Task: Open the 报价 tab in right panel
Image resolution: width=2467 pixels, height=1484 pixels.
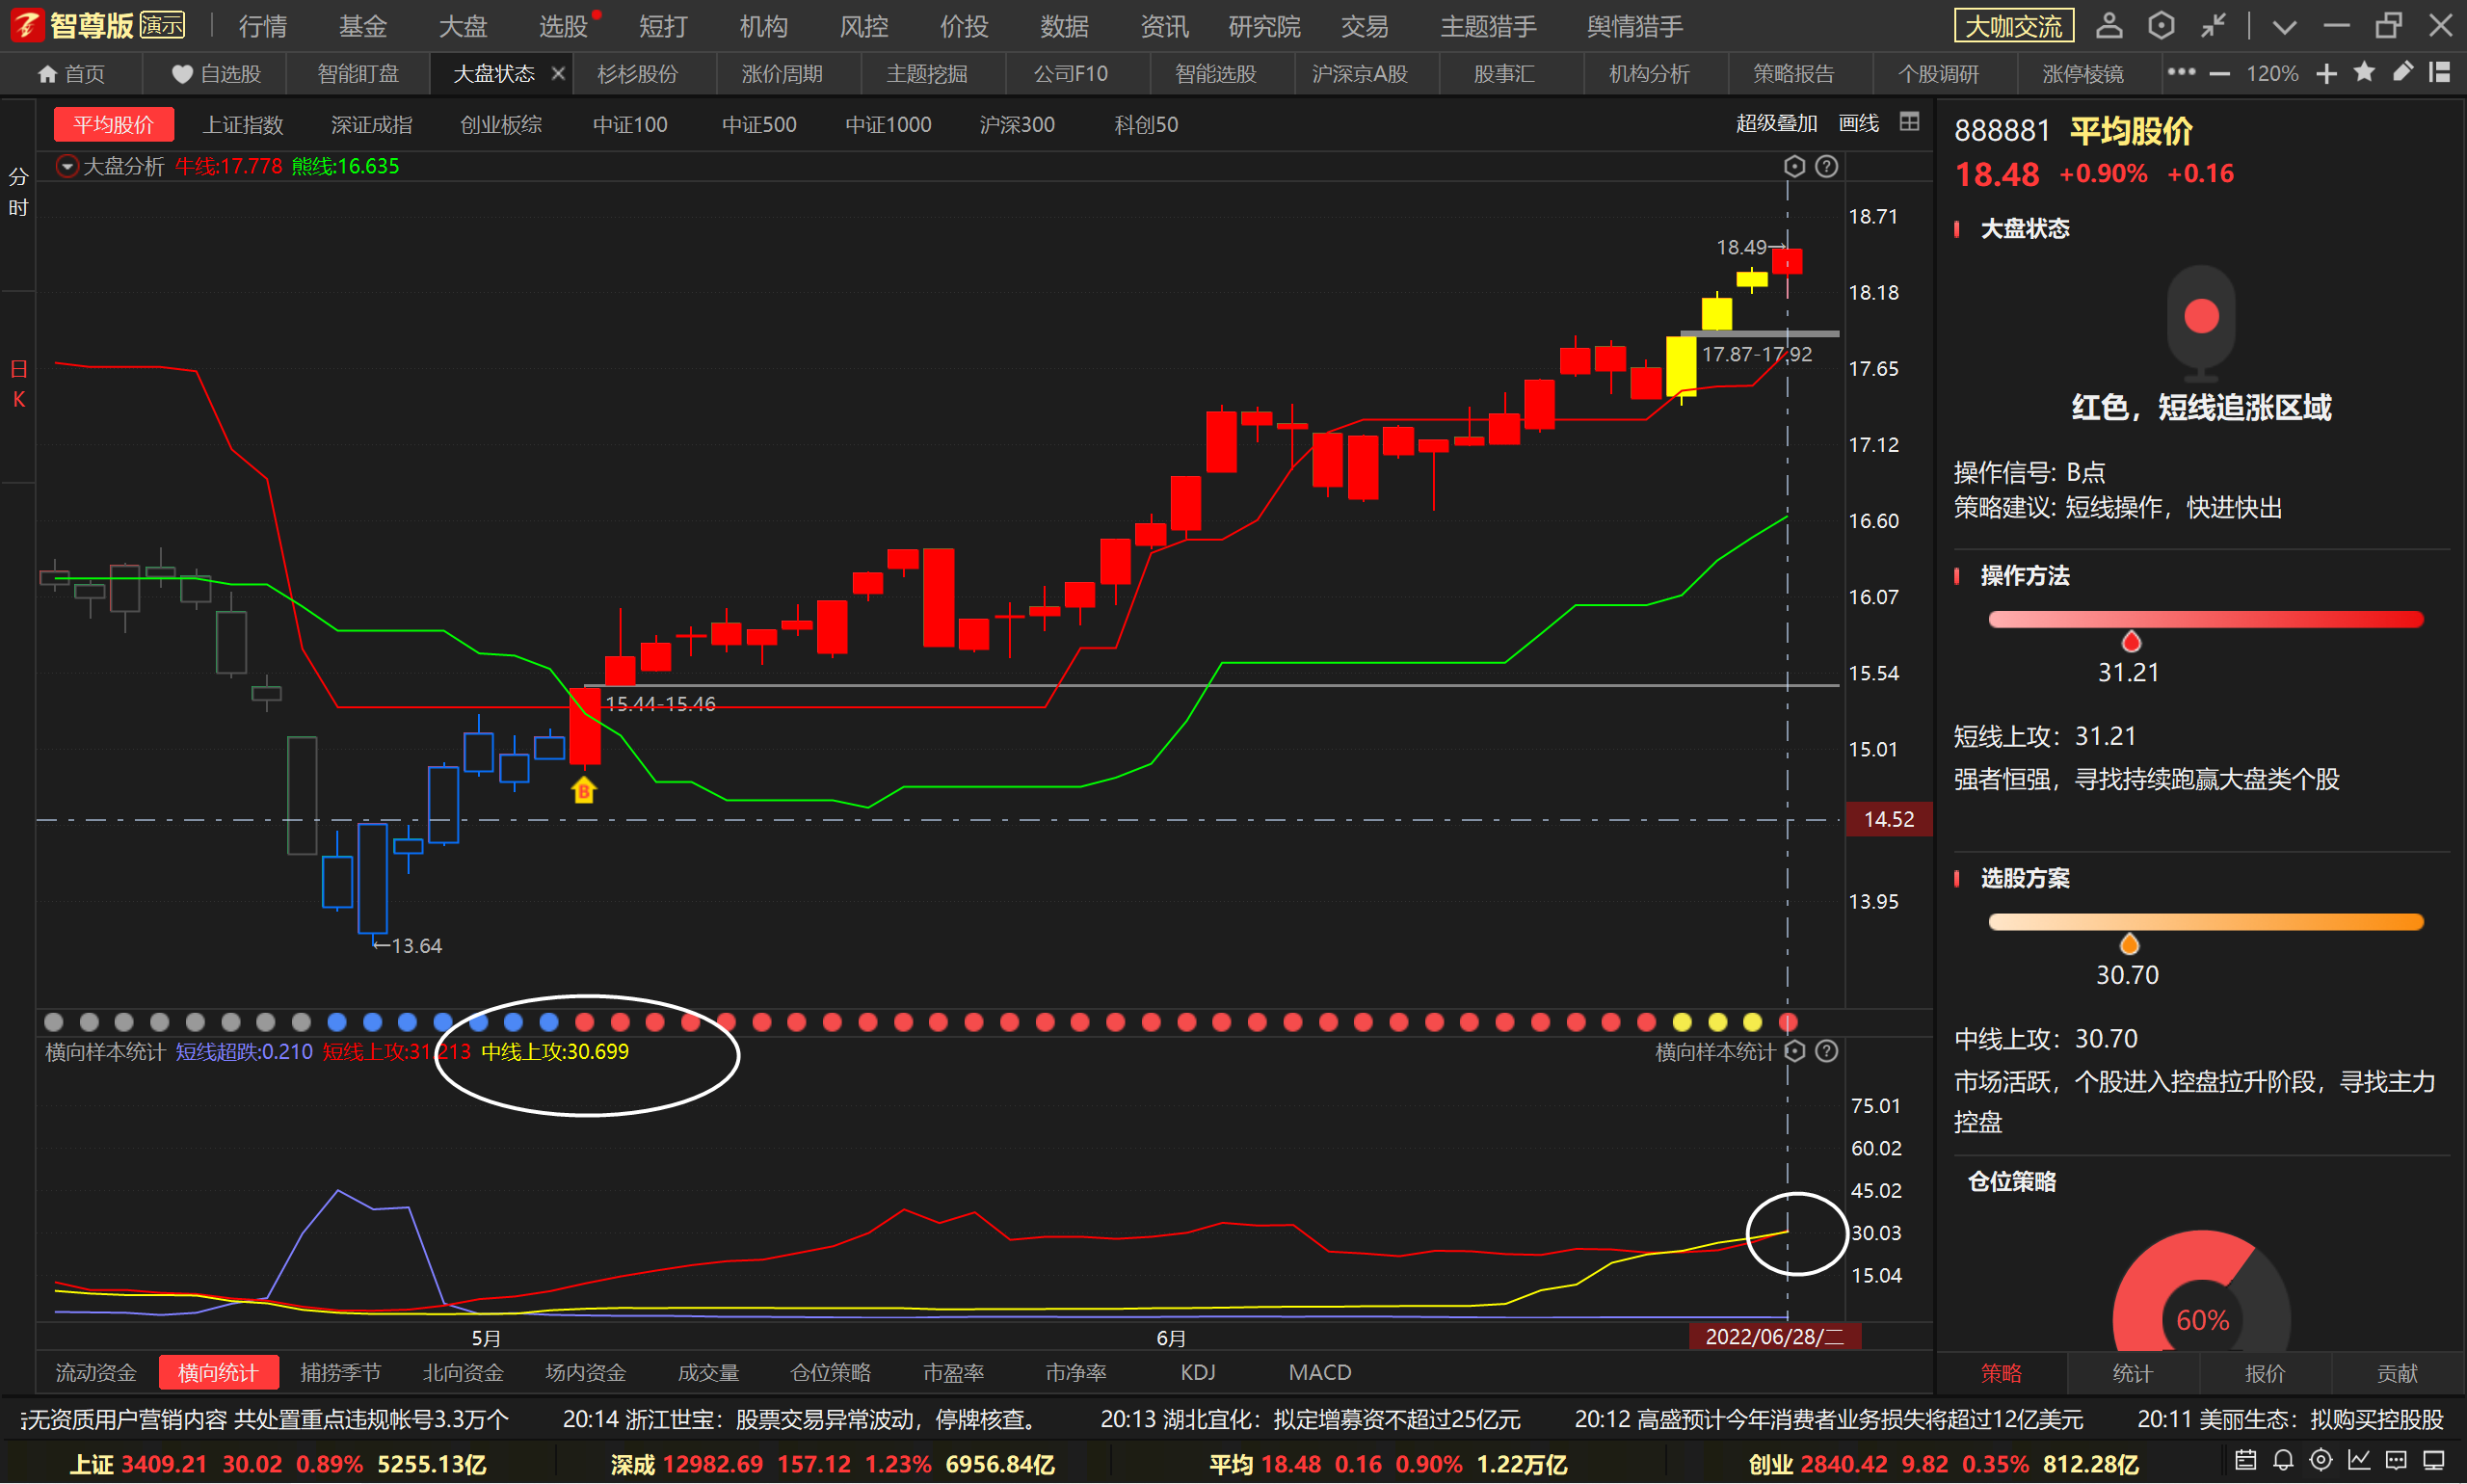Action: (2264, 1373)
